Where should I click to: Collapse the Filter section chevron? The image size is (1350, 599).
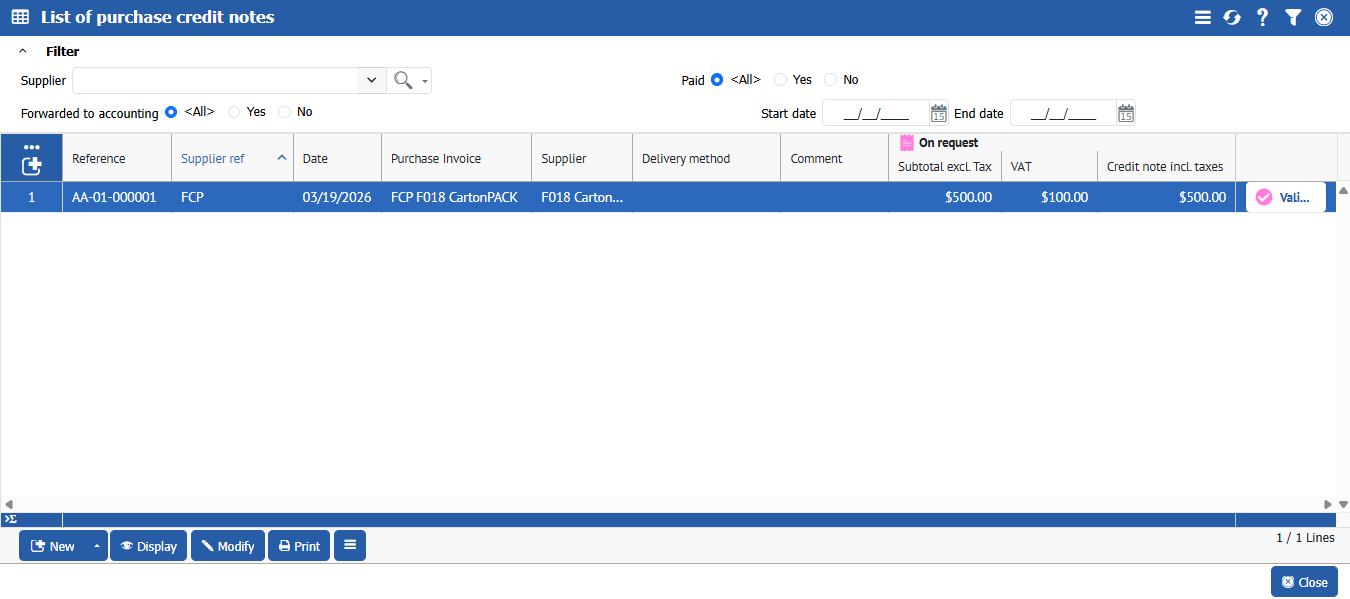(23, 51)
